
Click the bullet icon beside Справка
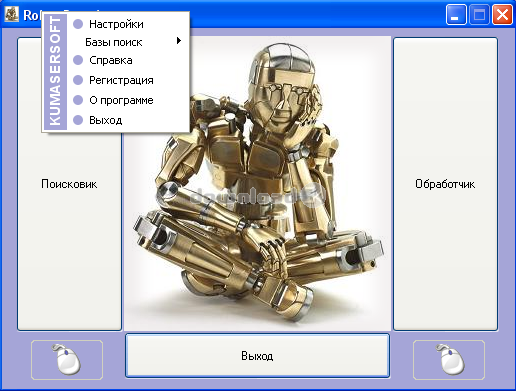pos(78,60)
